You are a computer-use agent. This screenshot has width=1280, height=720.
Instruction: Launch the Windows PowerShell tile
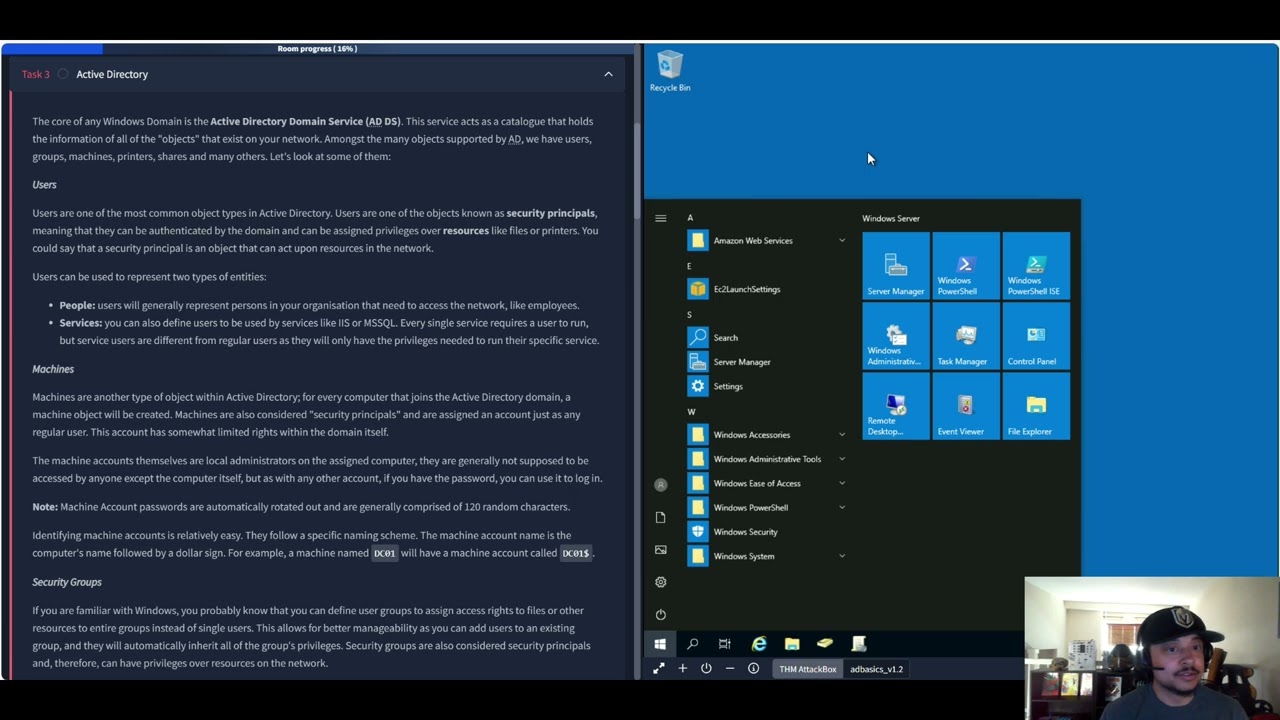[x=966, y=265]
